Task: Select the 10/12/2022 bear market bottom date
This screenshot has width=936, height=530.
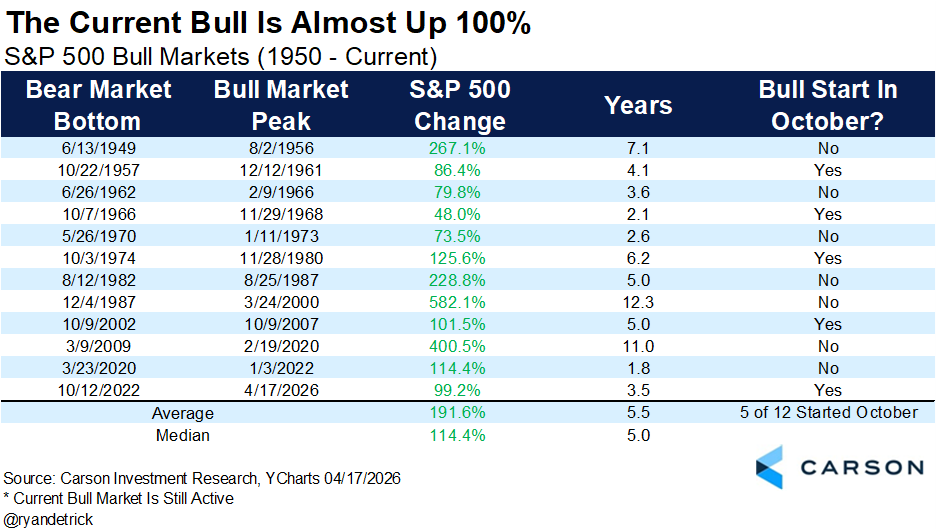Action: (98, 390)
